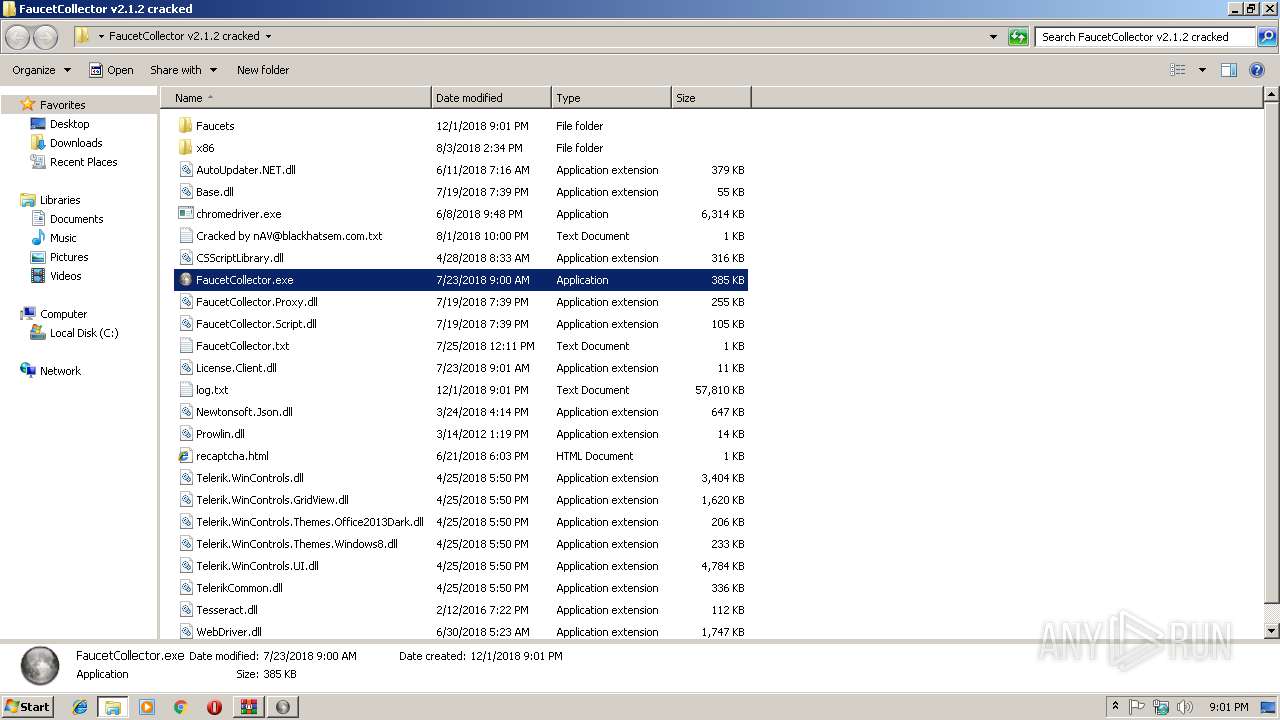This screenshot has width=1280, height=720.
Task: Select Libraries in navigation pane
Action: coord(60,200)
